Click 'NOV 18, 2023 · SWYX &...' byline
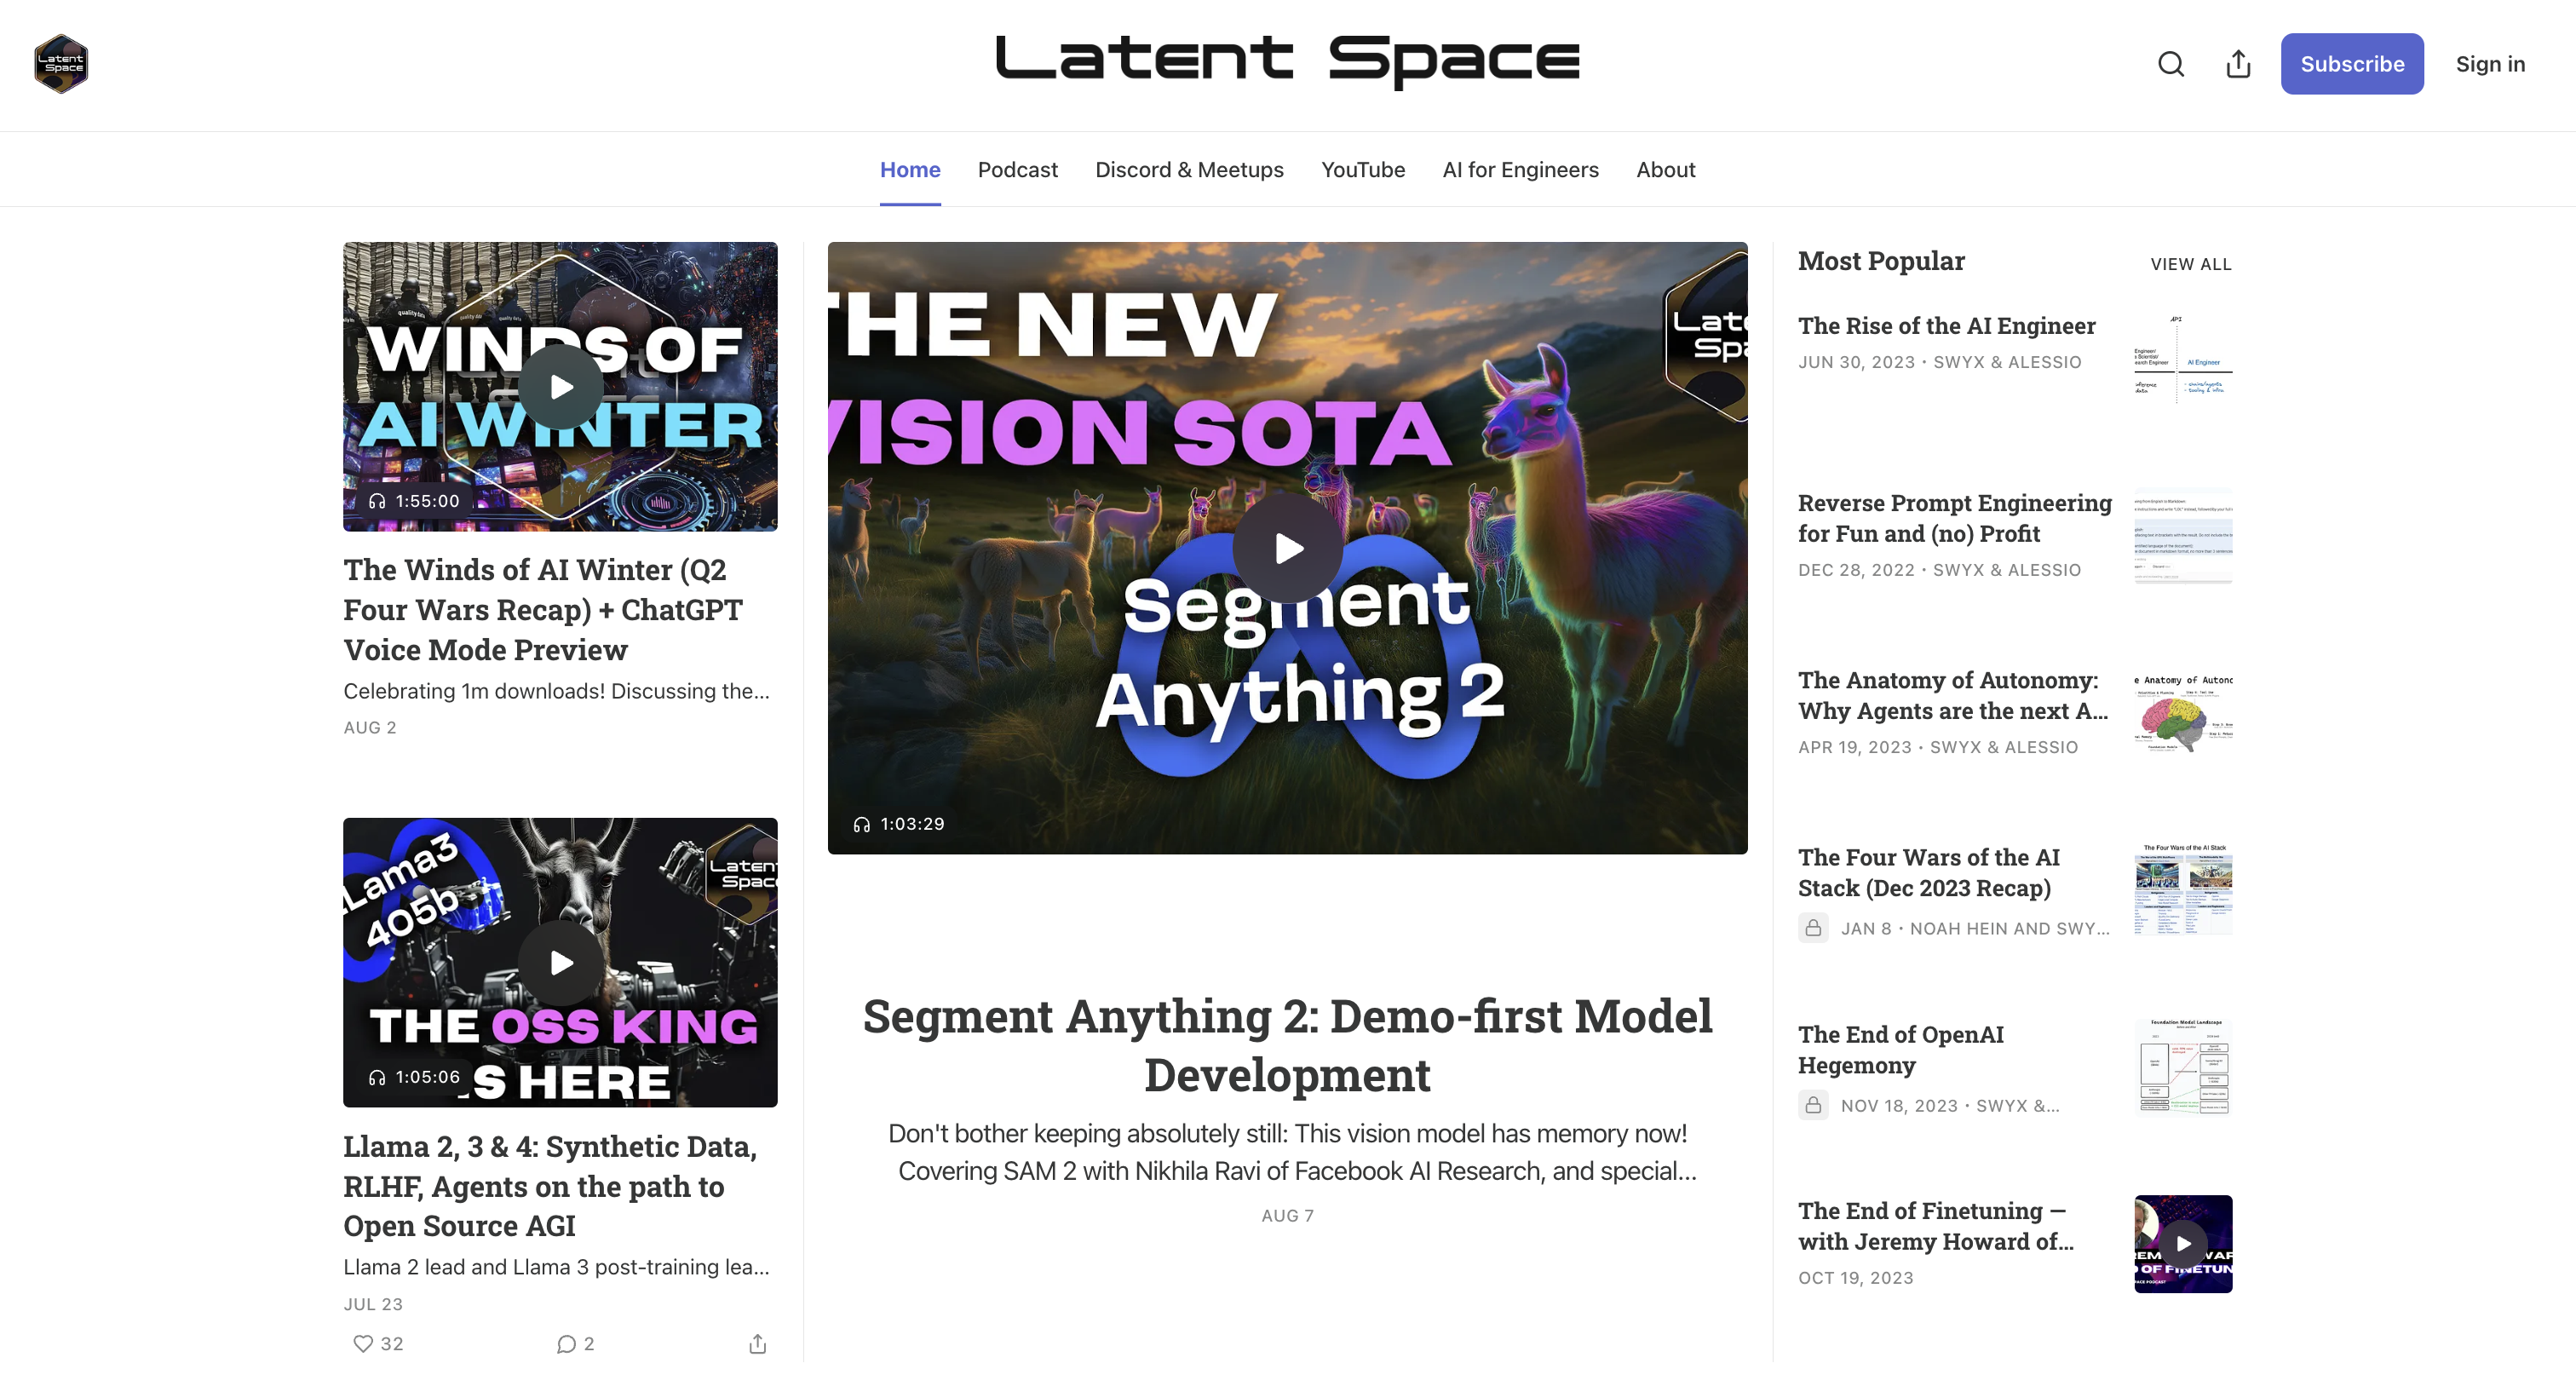The width and height of the screenshot is (2576, 1392). 1950,1105
